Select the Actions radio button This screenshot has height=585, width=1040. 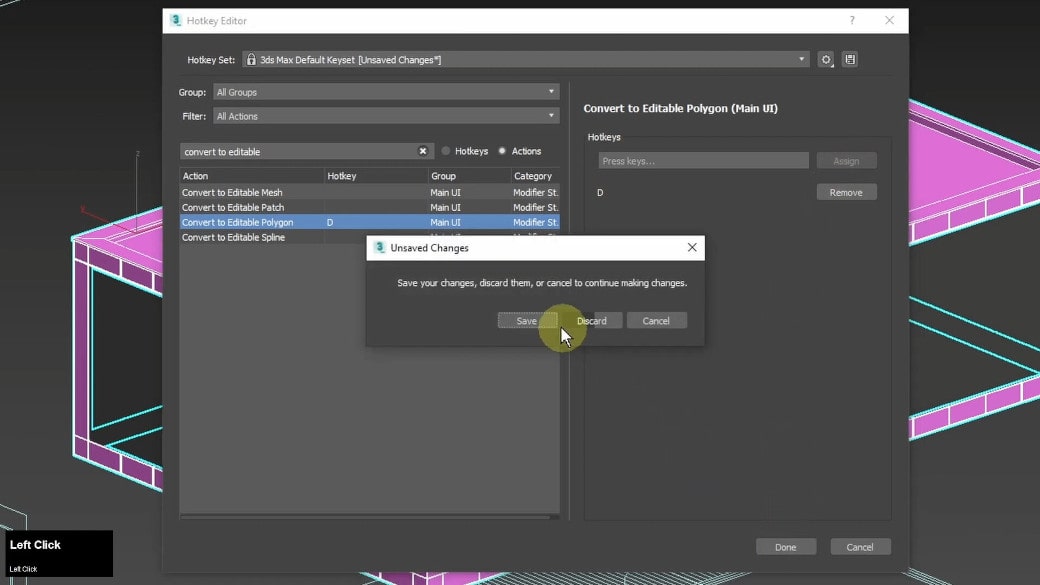(502, 151)
